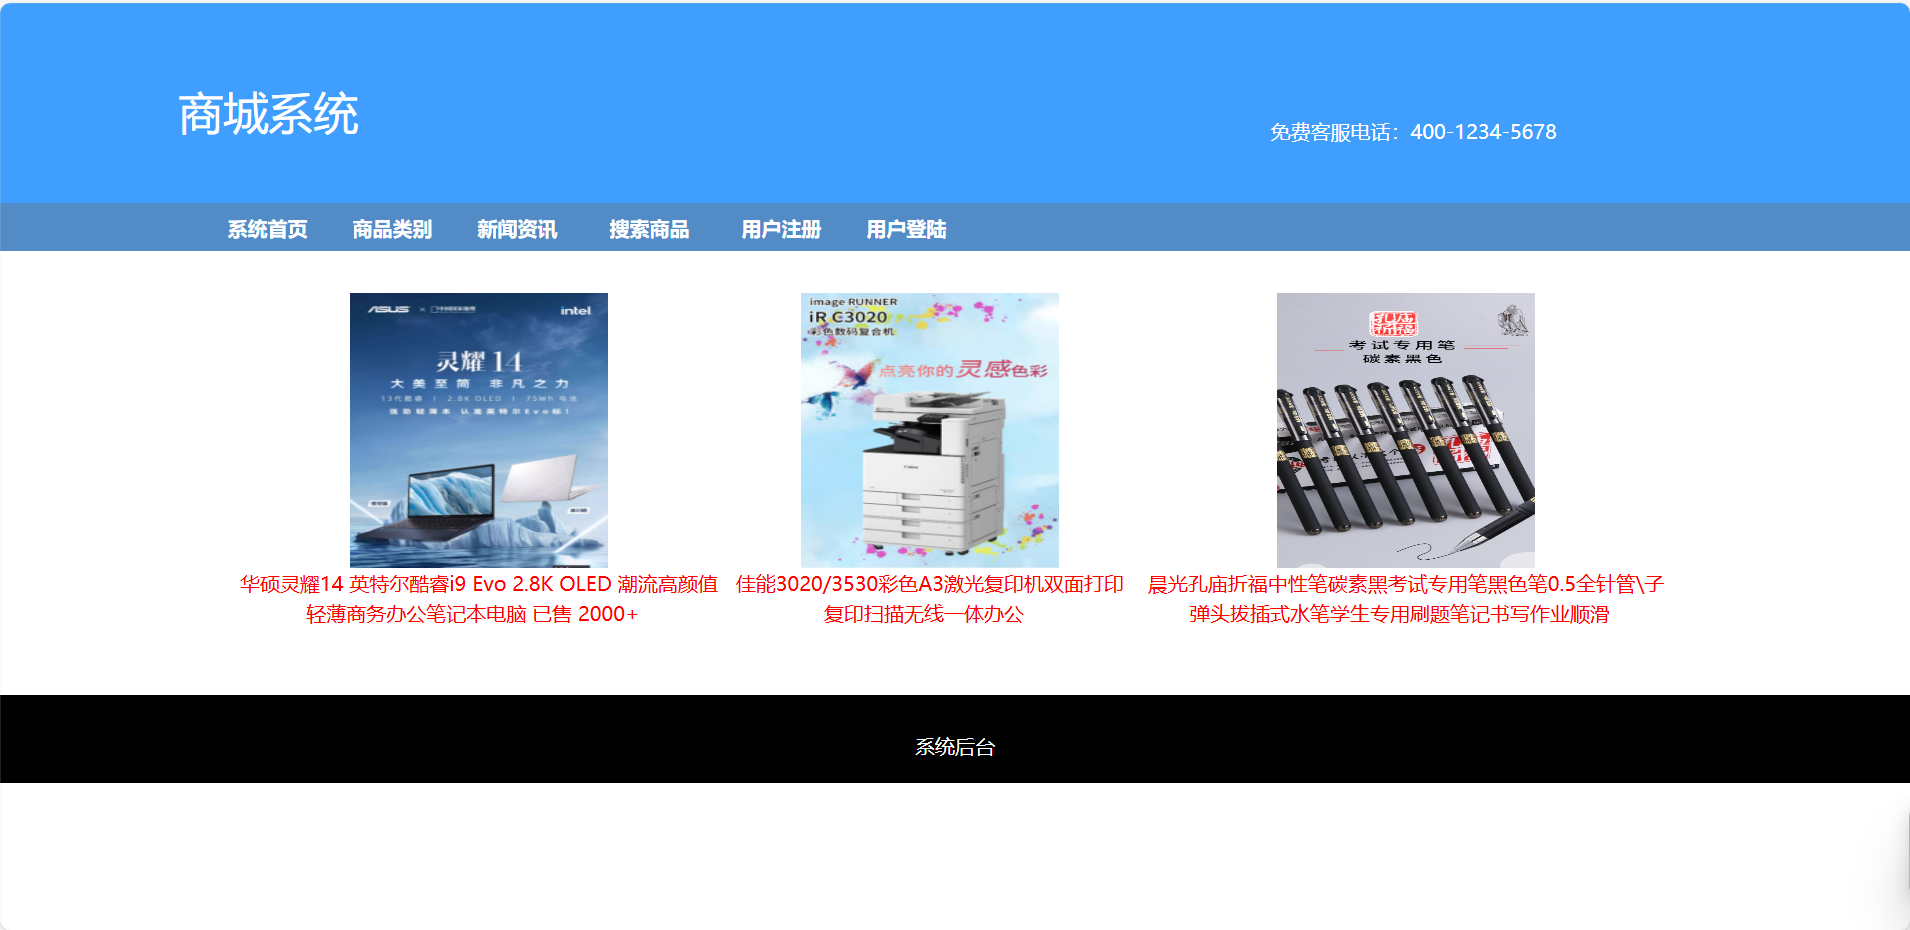This screenshot has height=930, width=1910.
Task: Open the Canon iR C3020 copier image
Action: (x=930, y=430)
